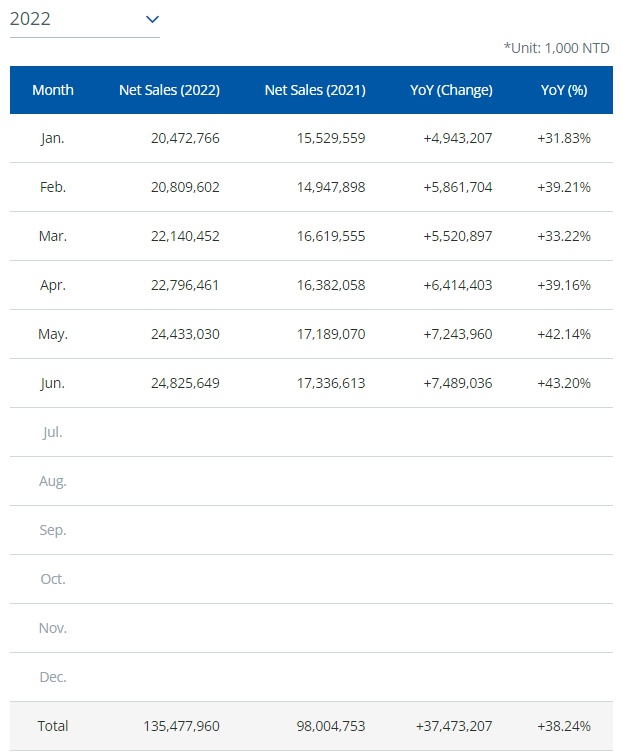Click the Apr. 2021 sales 16,382,058 value
Viewport: 622px width, 756px height.
[331, 285]
